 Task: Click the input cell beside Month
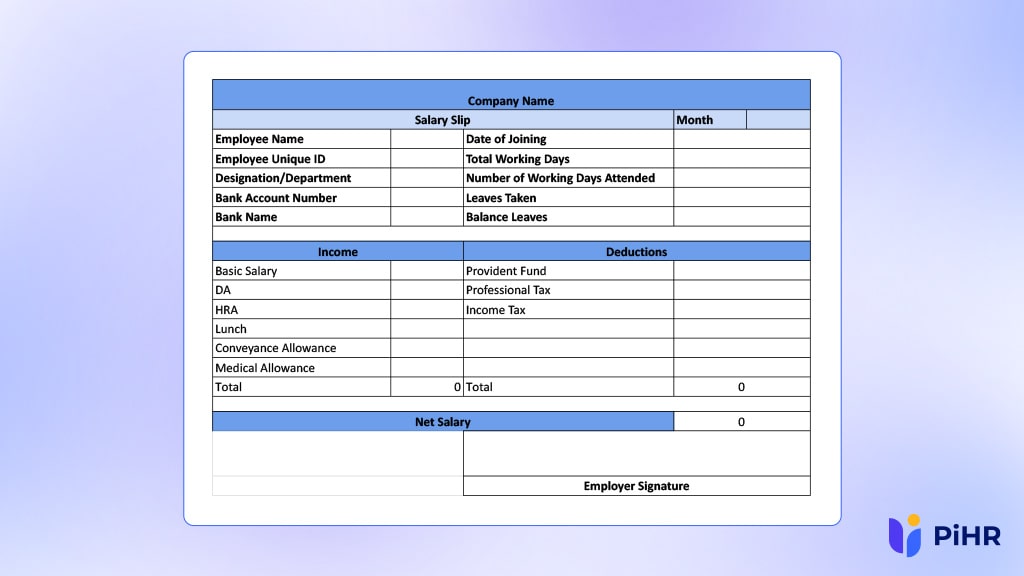point(778,119)
